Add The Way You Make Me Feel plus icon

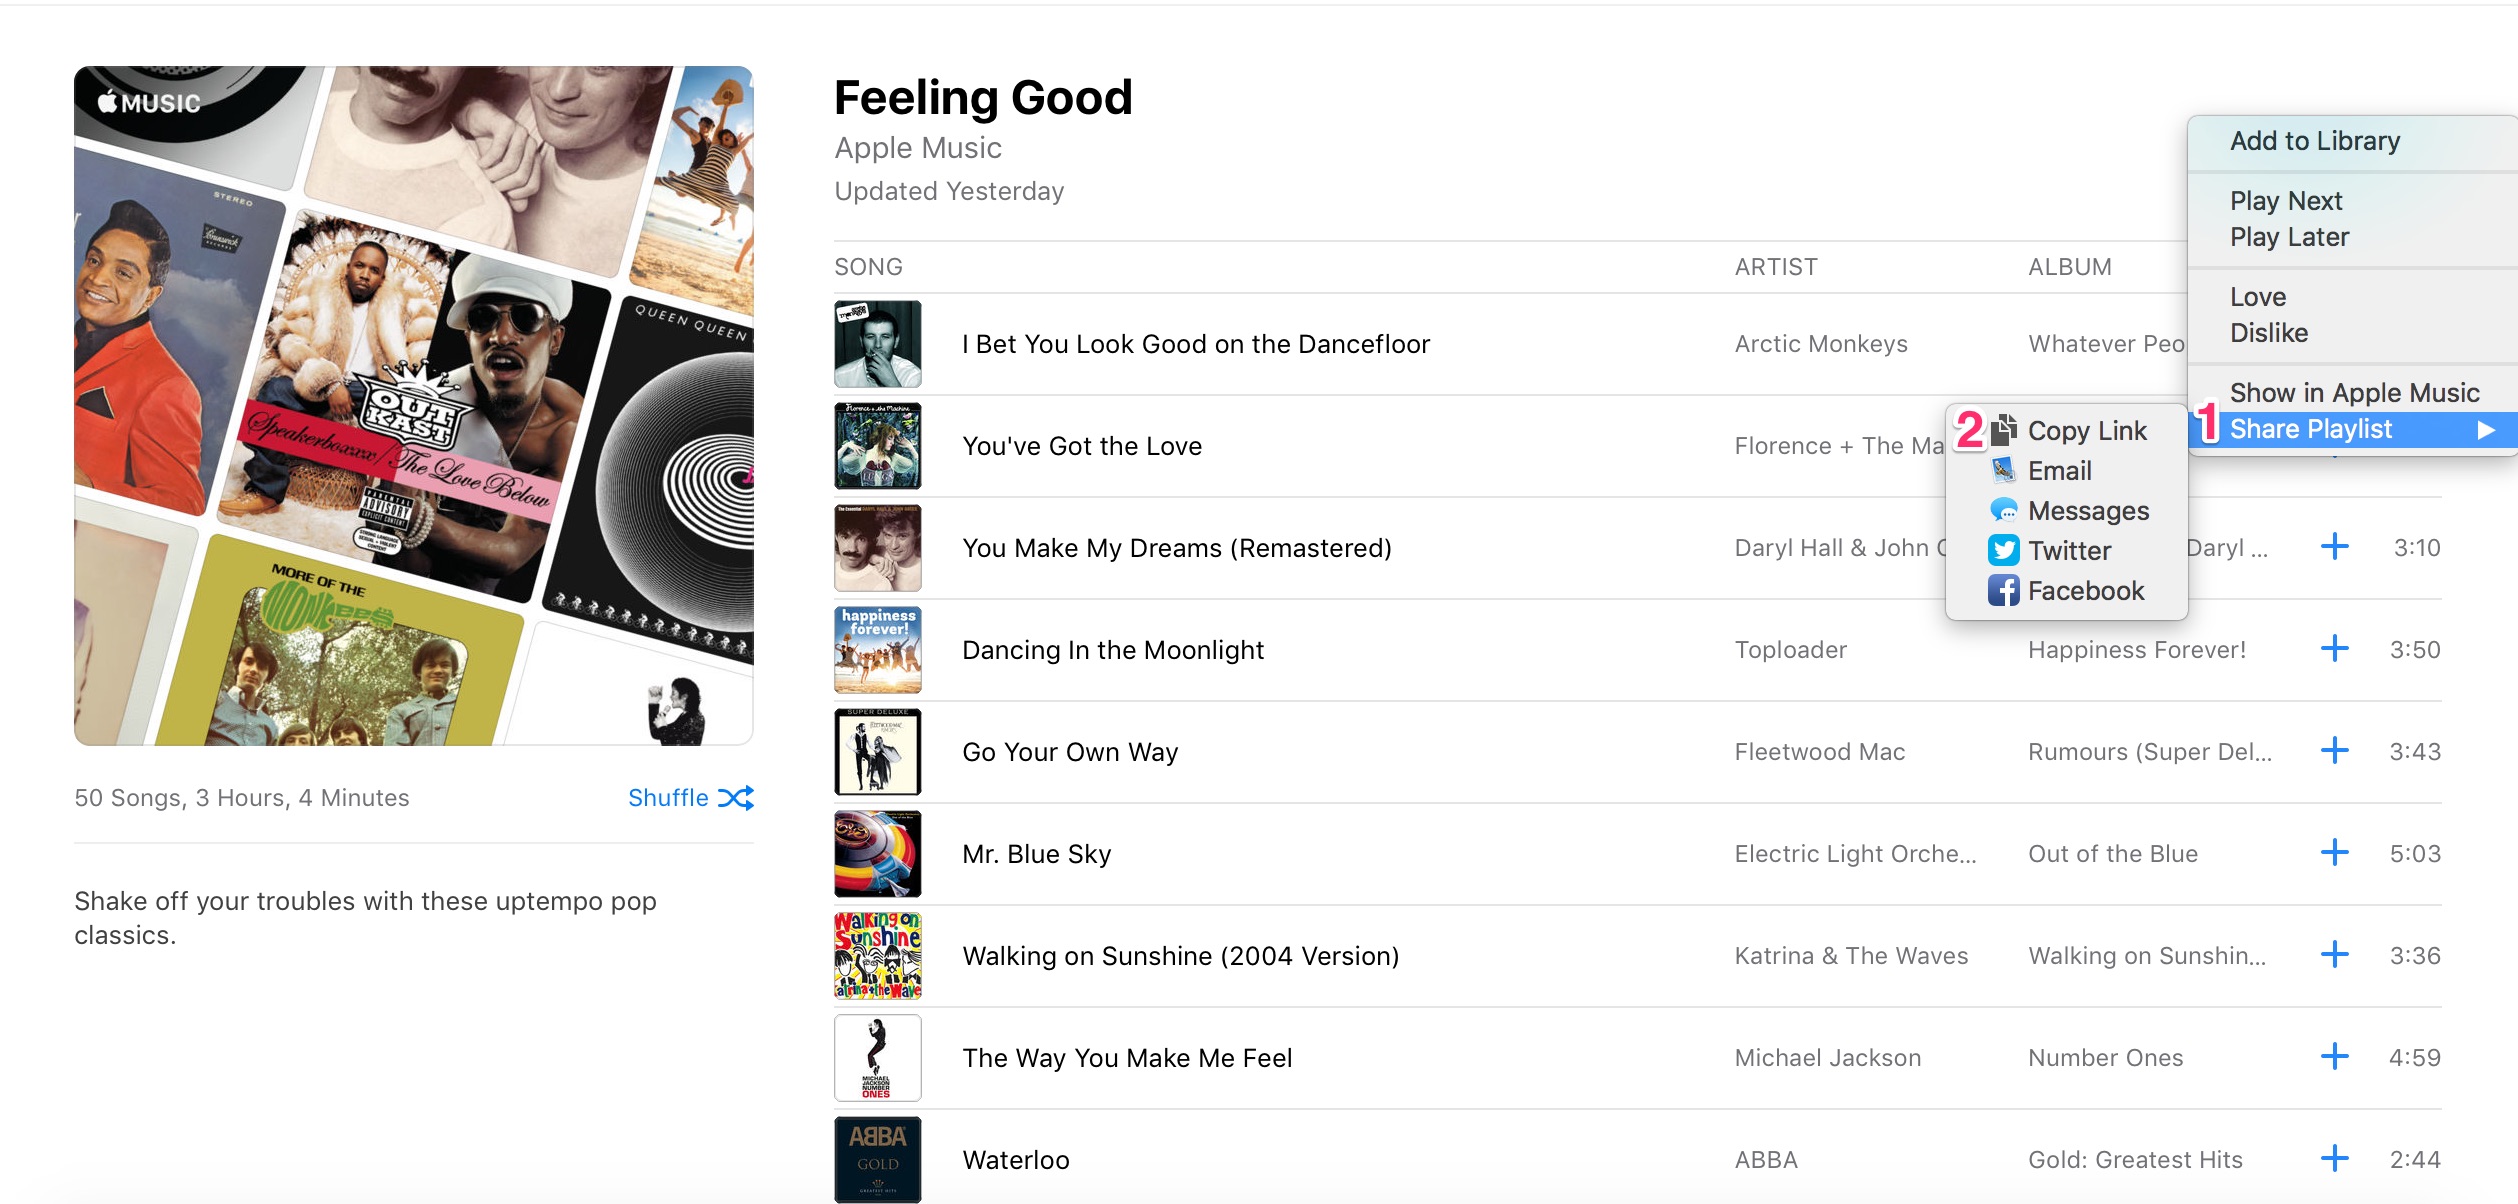[2334, 1057]
